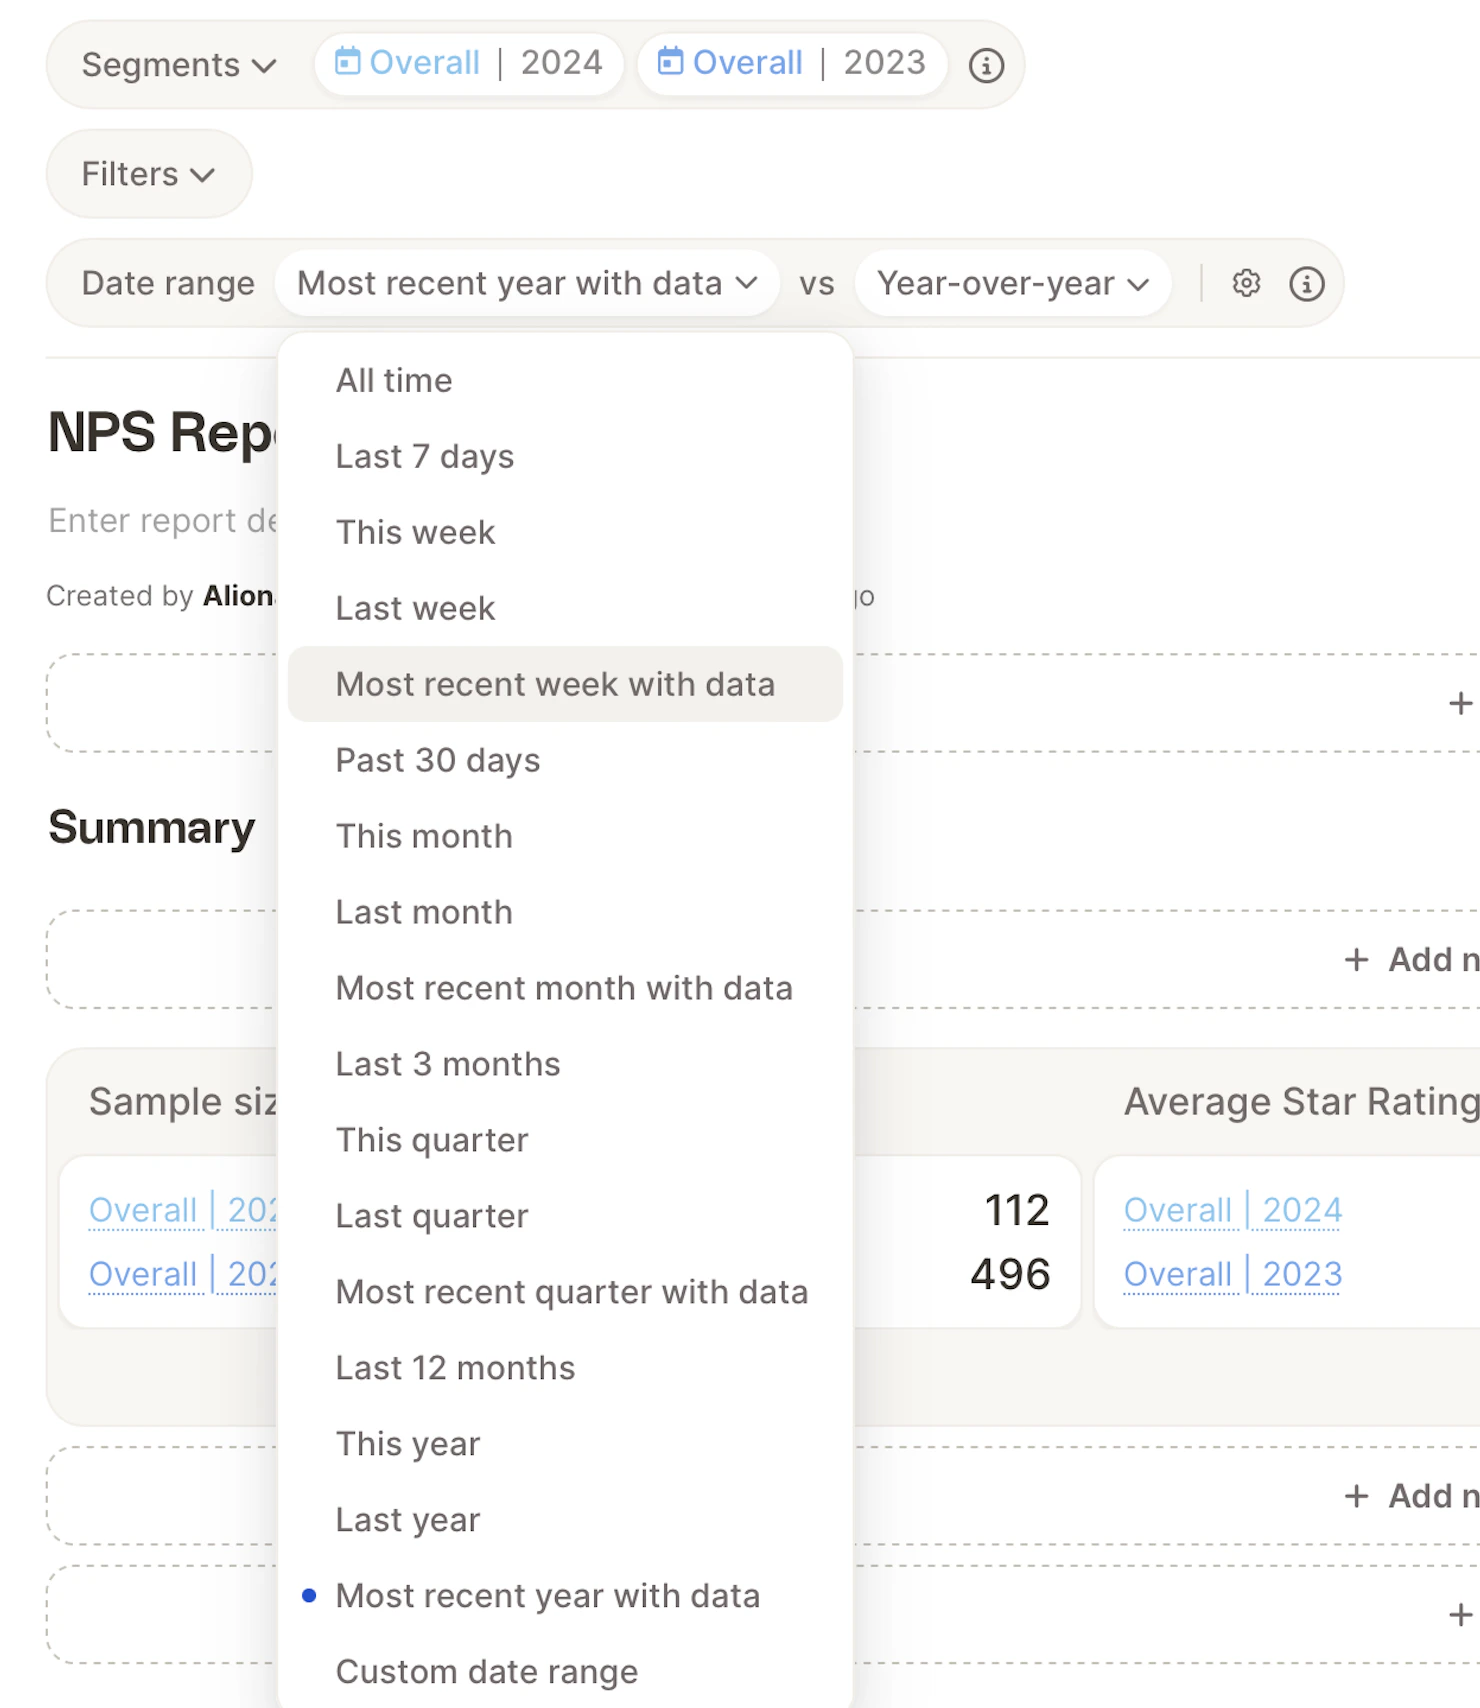
Task: Select This week option
Action: tap(565, 533)
